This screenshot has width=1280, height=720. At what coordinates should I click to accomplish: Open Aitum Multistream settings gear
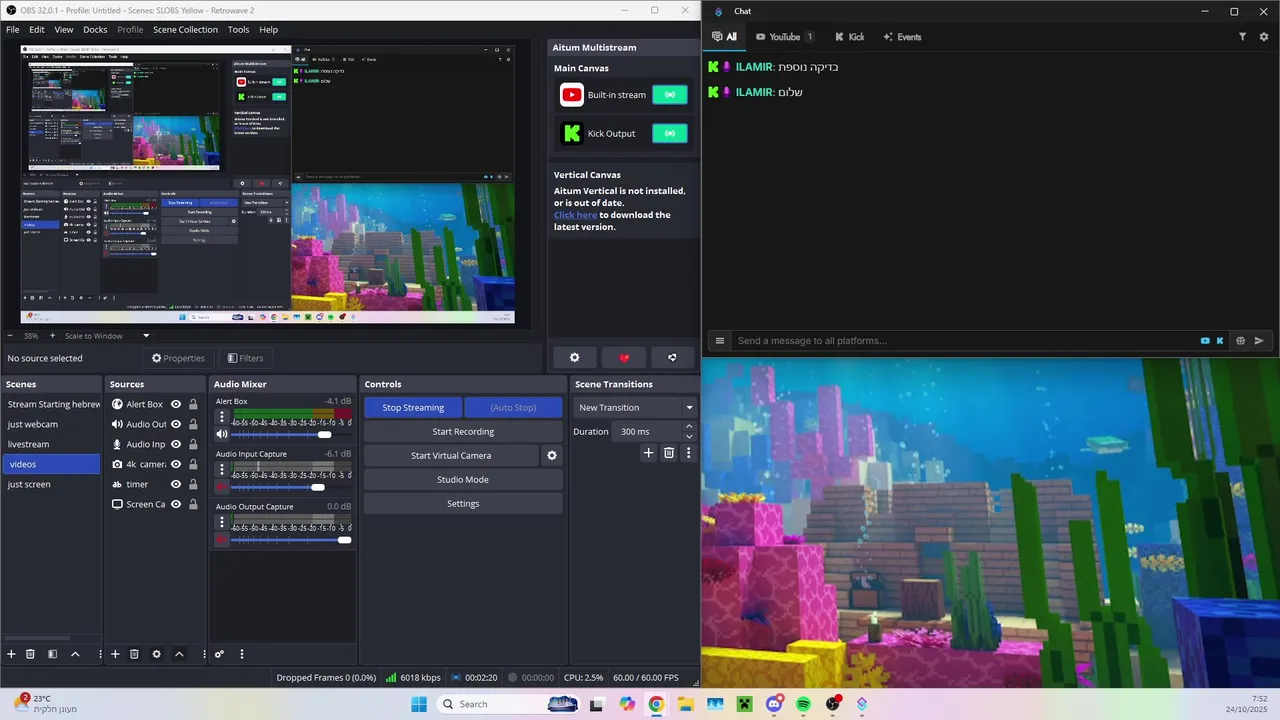[x=574, y=357]
